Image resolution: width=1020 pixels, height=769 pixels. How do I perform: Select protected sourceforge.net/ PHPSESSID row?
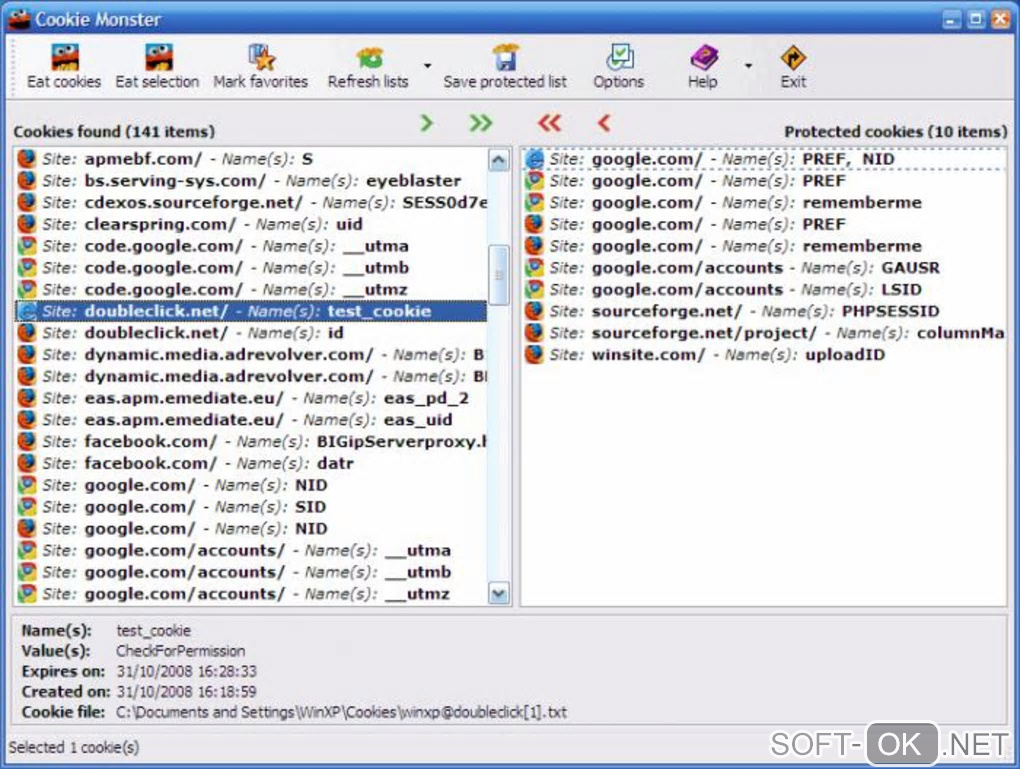pyautogui.click(x=764, y=311)
